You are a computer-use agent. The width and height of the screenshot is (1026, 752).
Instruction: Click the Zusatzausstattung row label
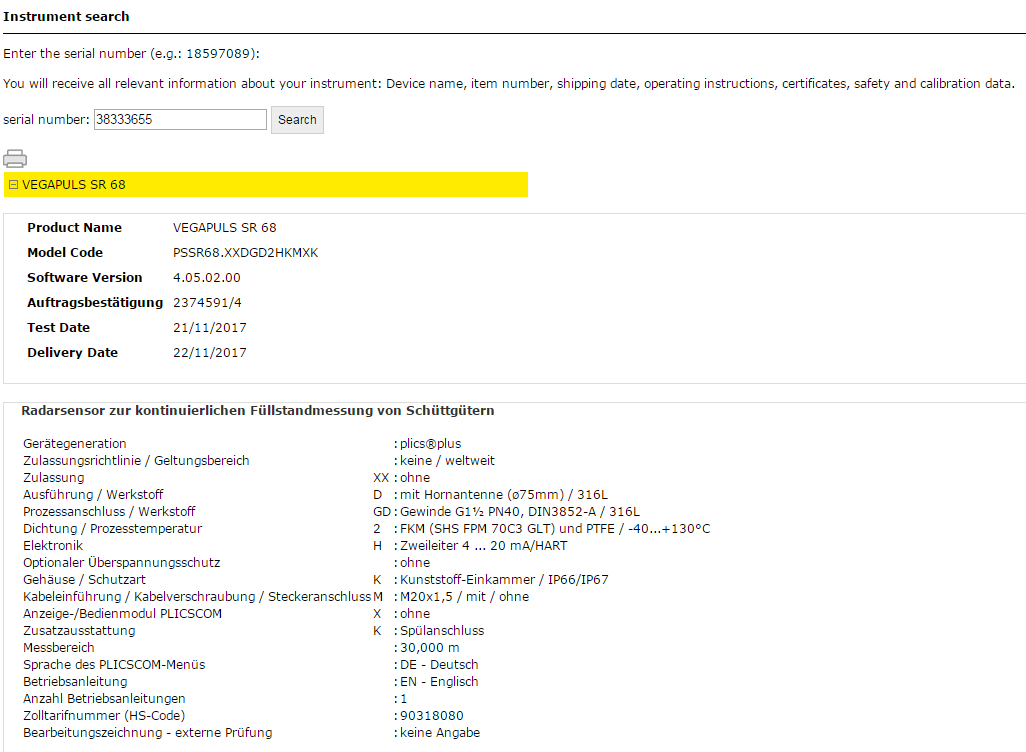(79, 631)
